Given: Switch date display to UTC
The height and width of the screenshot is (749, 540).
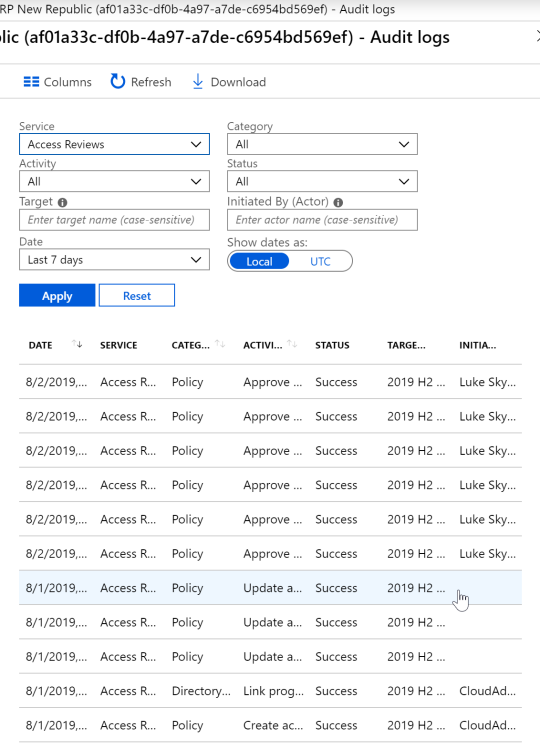Looking at the screenshot, I should coord(320,261).
